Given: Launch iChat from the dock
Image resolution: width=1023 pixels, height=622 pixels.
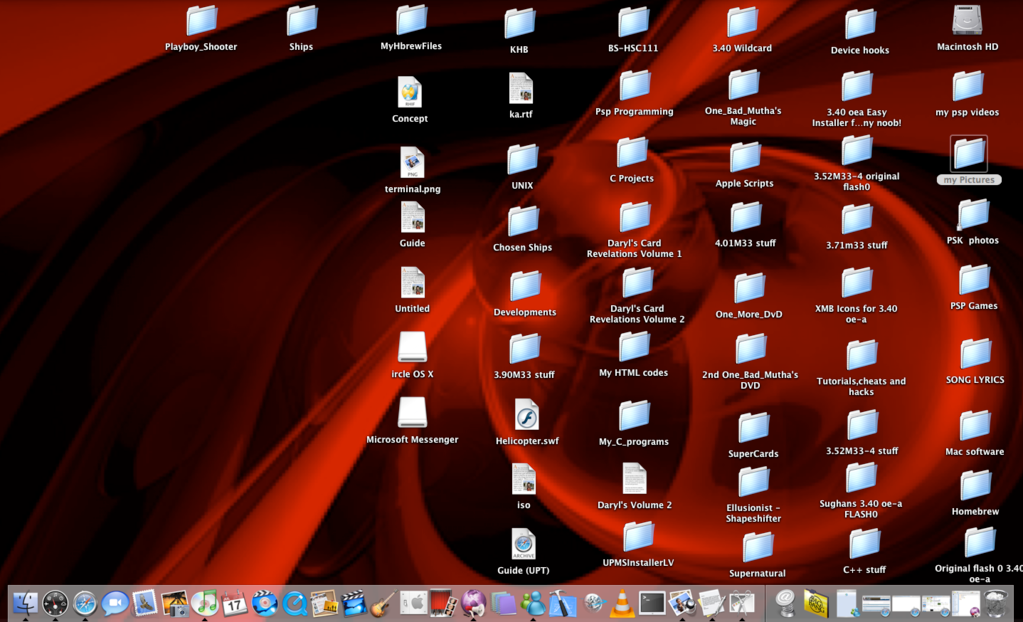Looking at the screenshot, I should pyautogui.click(x=115, y=603).
